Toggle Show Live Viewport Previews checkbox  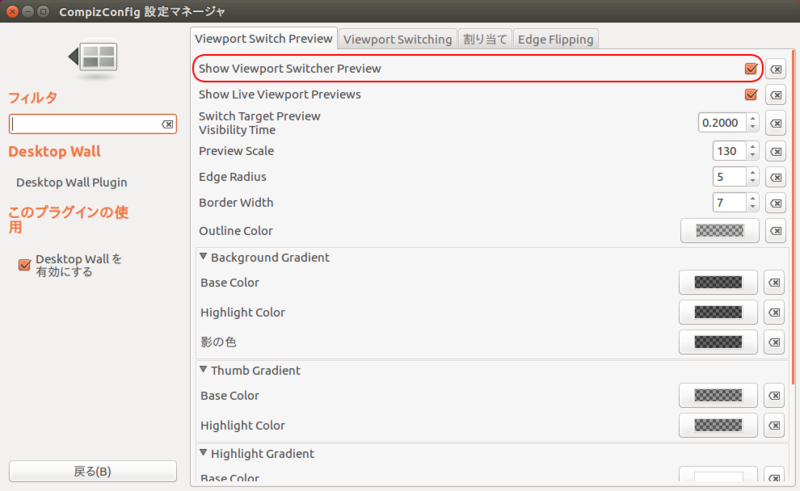pyautogui.click(x=751, y=94)
